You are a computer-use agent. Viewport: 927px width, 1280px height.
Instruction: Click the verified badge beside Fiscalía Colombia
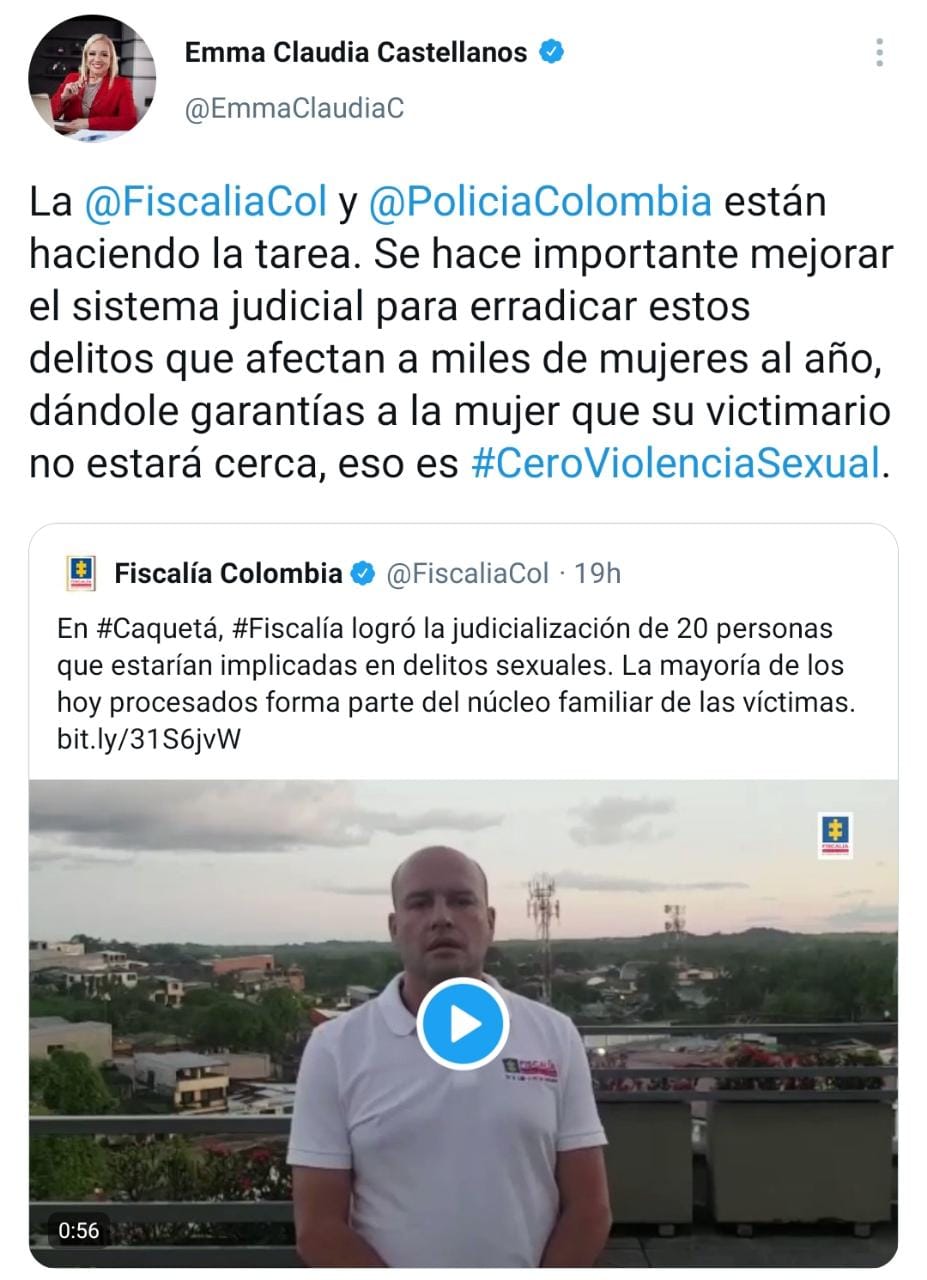click(363, 573)
